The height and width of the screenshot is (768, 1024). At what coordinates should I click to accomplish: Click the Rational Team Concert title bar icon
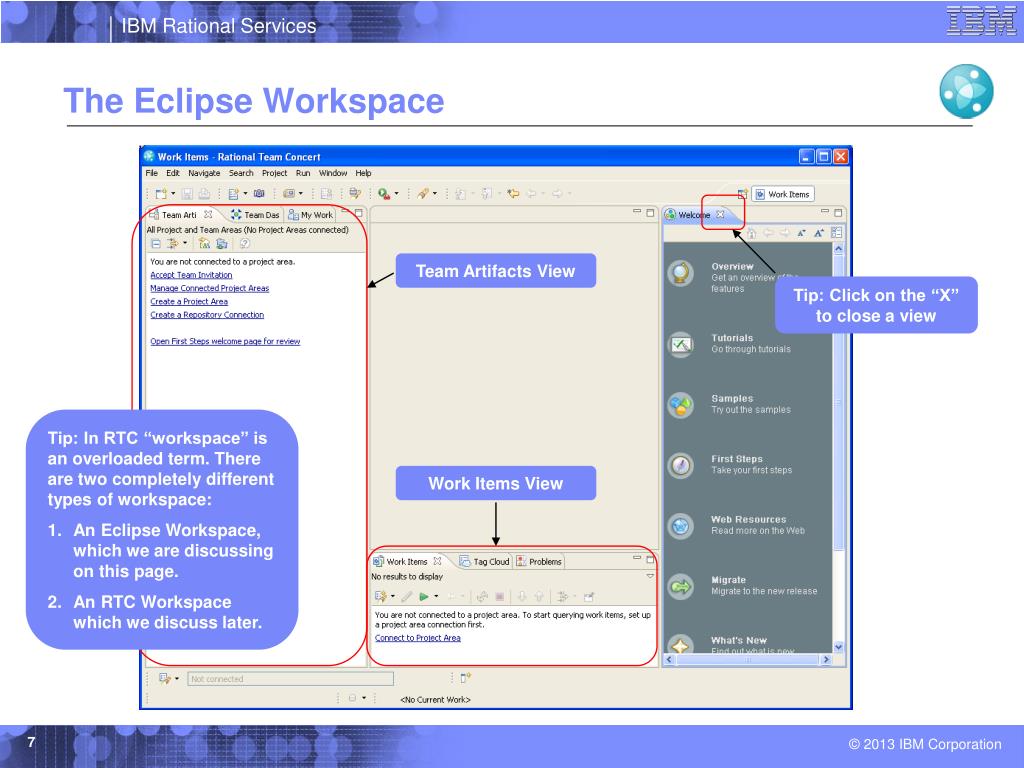pos(149,156)
